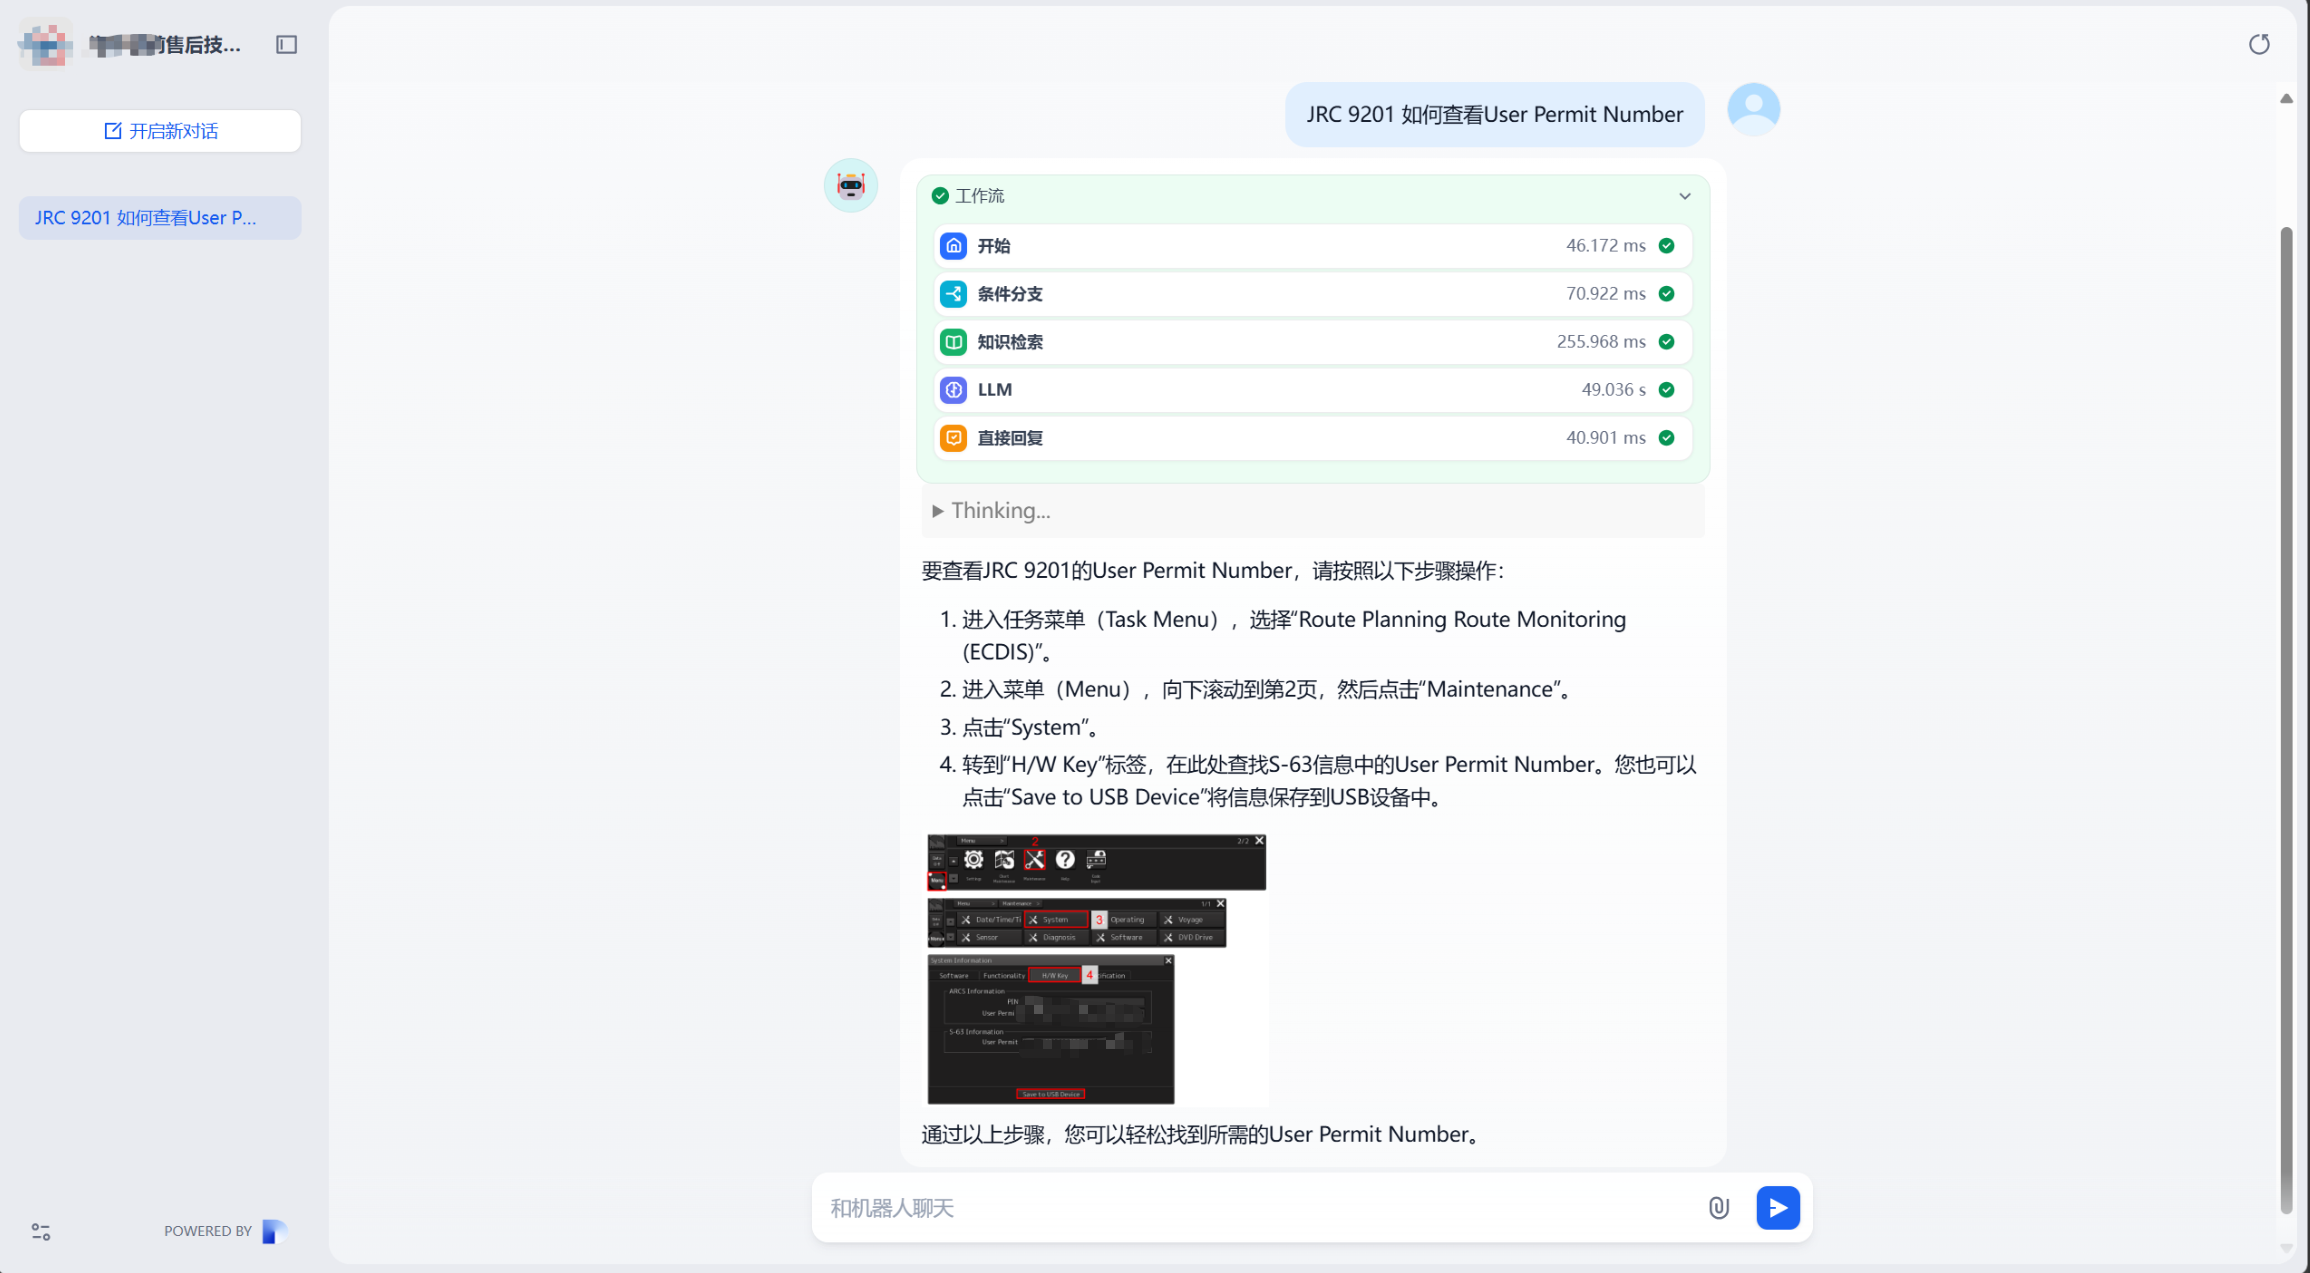
Task: Click the vertical chat scrollbar thumb
Action: tap(2285, 720)
